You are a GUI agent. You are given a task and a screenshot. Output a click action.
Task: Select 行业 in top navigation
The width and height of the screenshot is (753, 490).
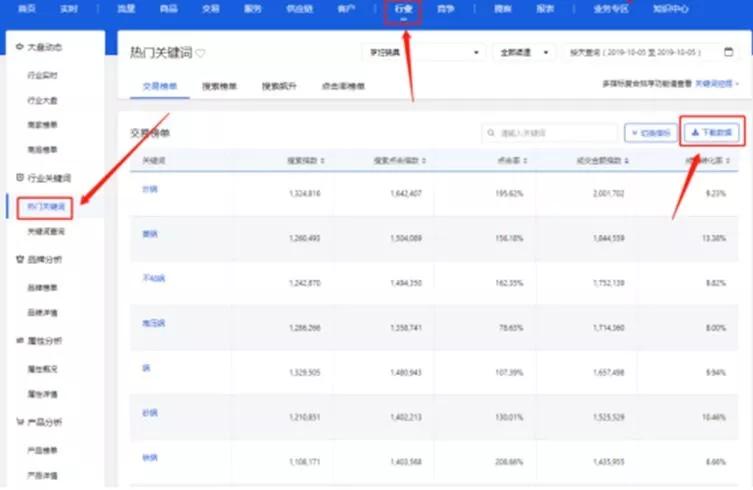[x=403, y=9]
